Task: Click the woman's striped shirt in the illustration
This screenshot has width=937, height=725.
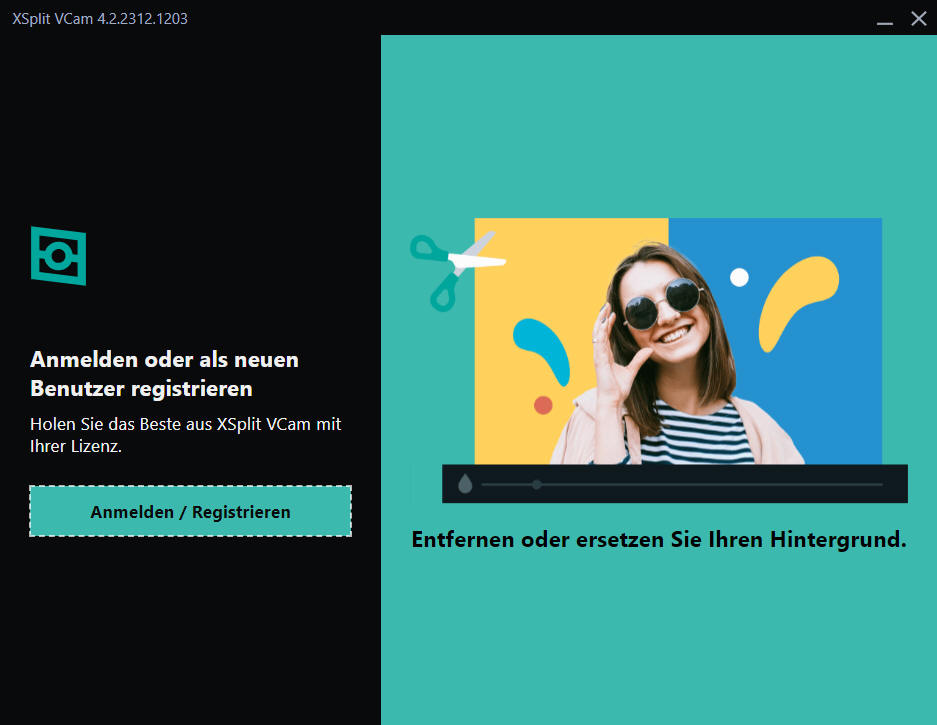Action: [690, 430]
